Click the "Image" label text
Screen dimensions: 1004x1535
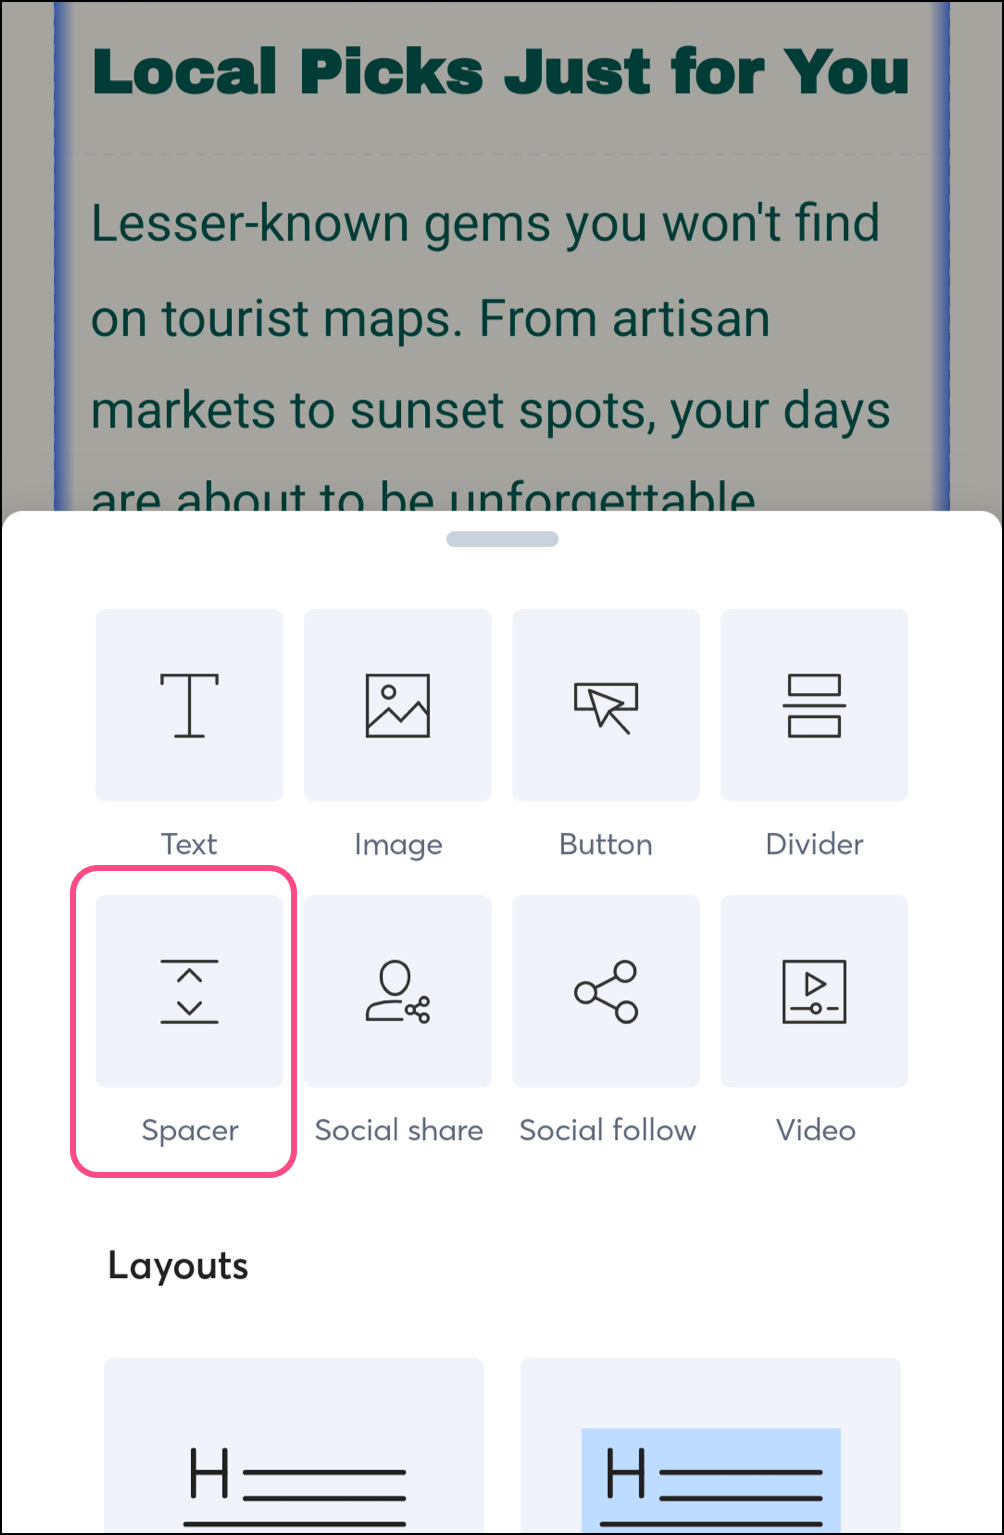pos(398,845)
